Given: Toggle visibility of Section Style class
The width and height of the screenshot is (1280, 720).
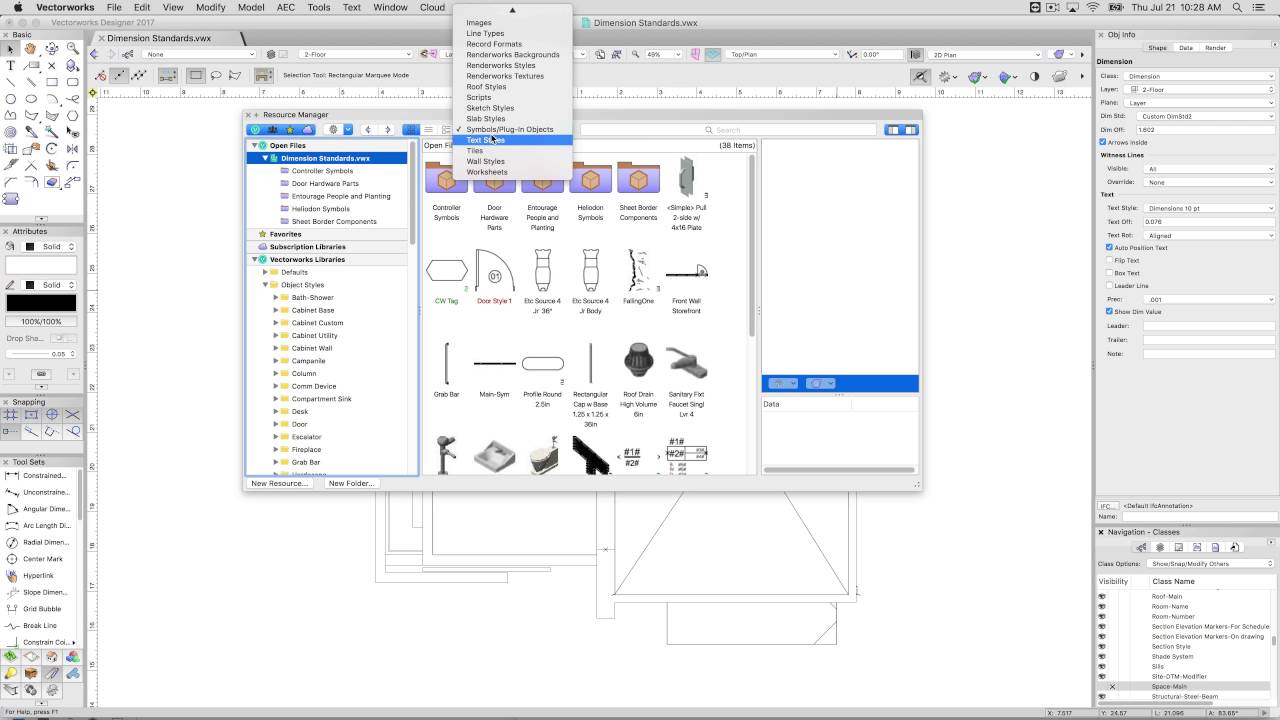Looking at the screenshot, I should [1102, 647].
